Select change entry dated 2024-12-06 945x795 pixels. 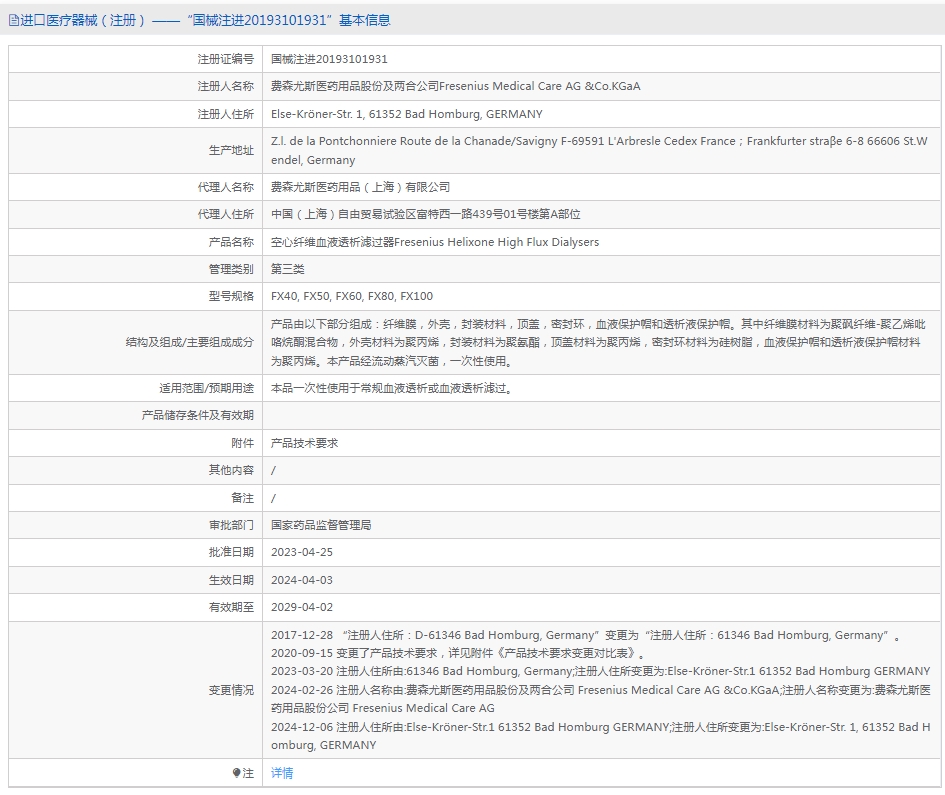pos(600,736)
